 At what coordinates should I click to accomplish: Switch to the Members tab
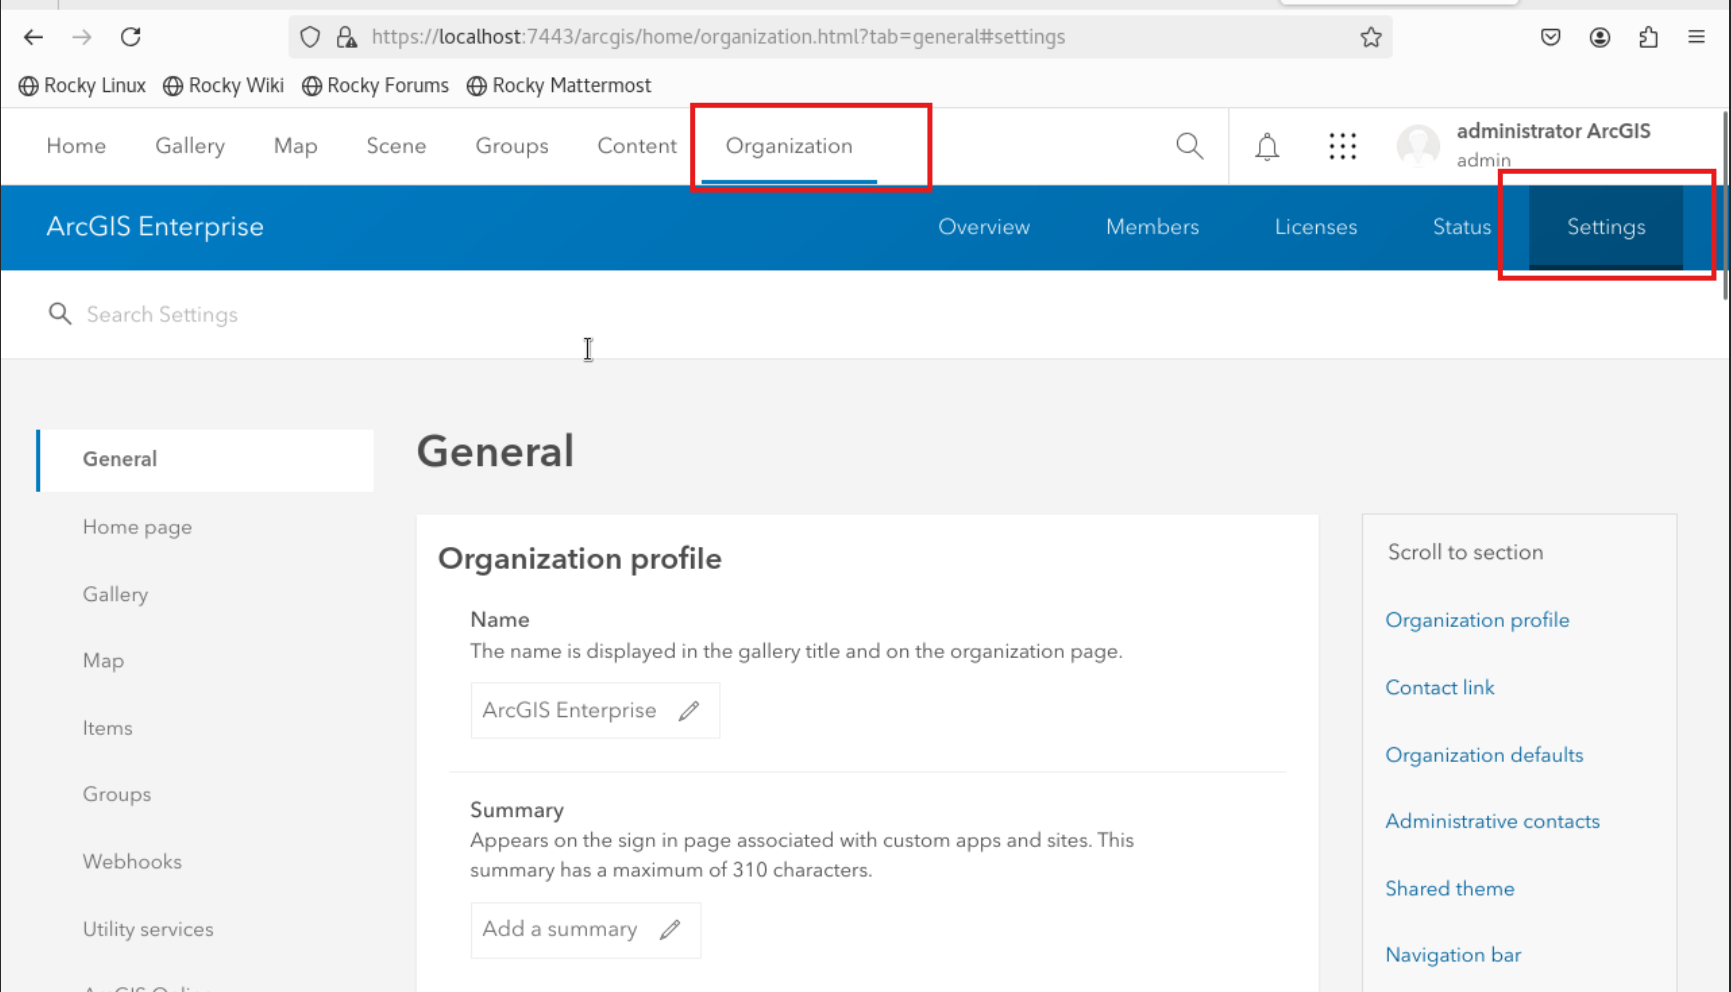pyautogui.click(x=1152, y=227)
